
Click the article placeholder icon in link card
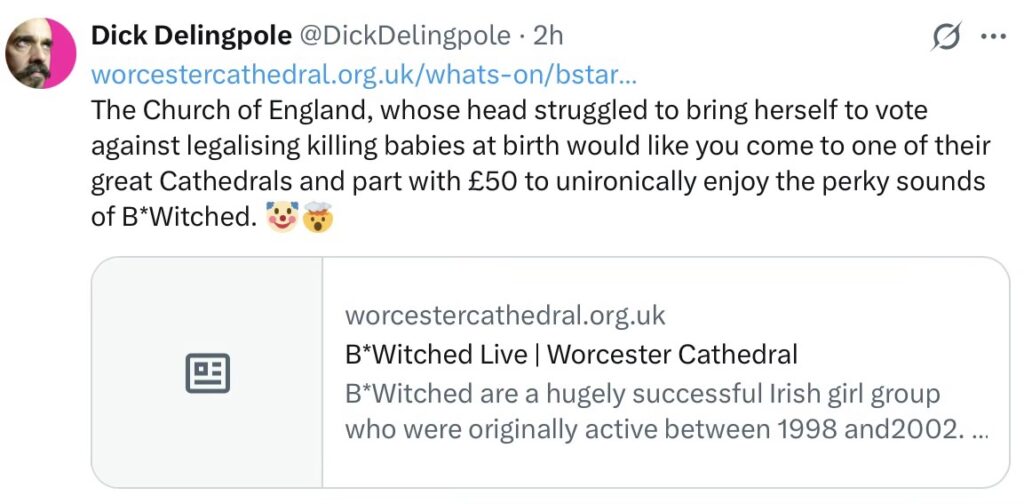point(208,373)
